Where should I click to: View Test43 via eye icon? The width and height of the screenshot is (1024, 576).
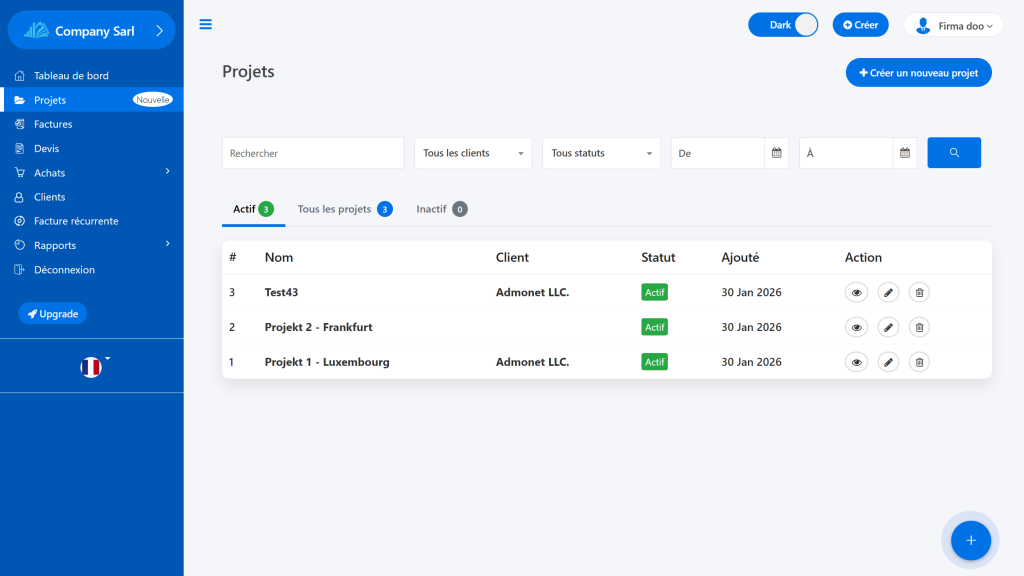pos(856,292)
